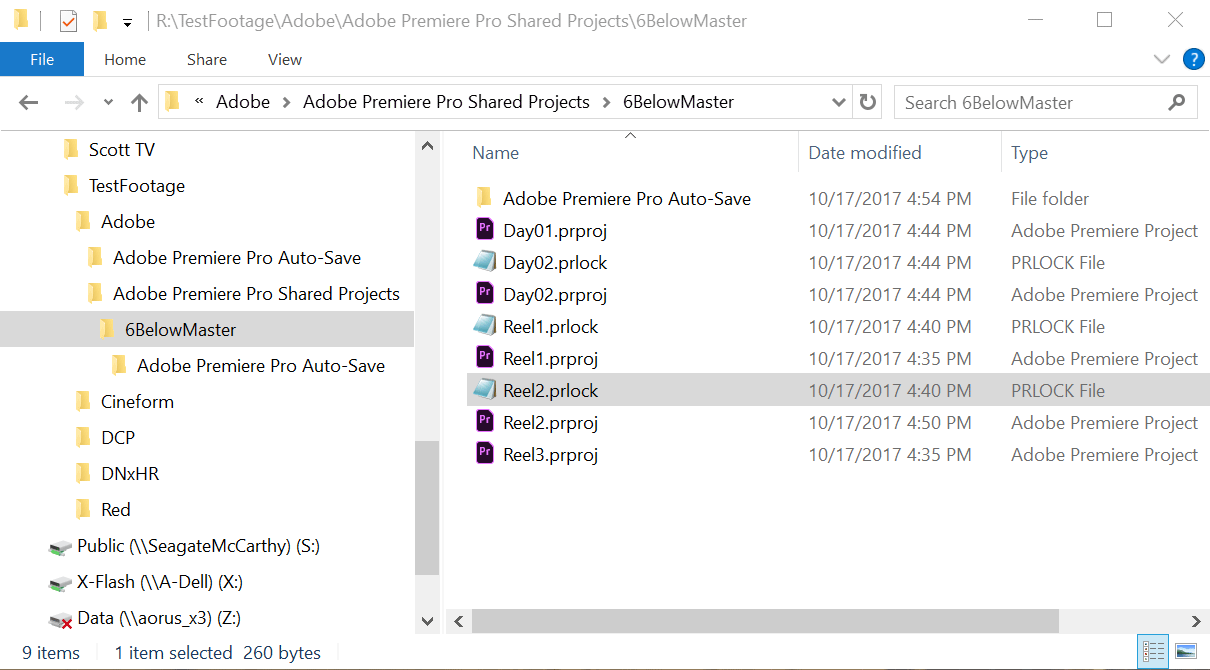Viewport: 1210px width, 670px height.
Task: Click the horizontal scrollbar left arrow
Action: click(459, 620)
